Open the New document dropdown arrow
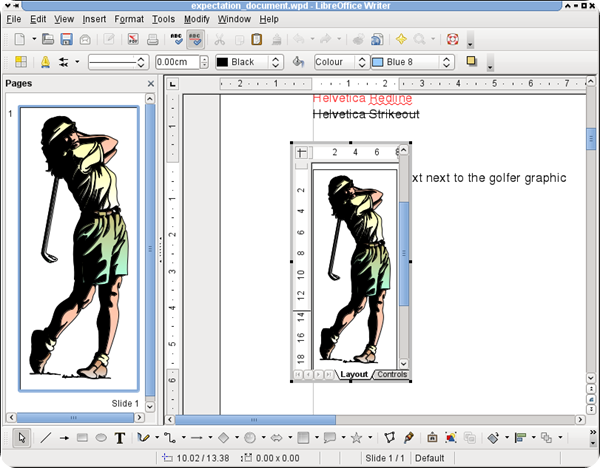The width and height of the screenshot is (600, 468). coord(34,39)
